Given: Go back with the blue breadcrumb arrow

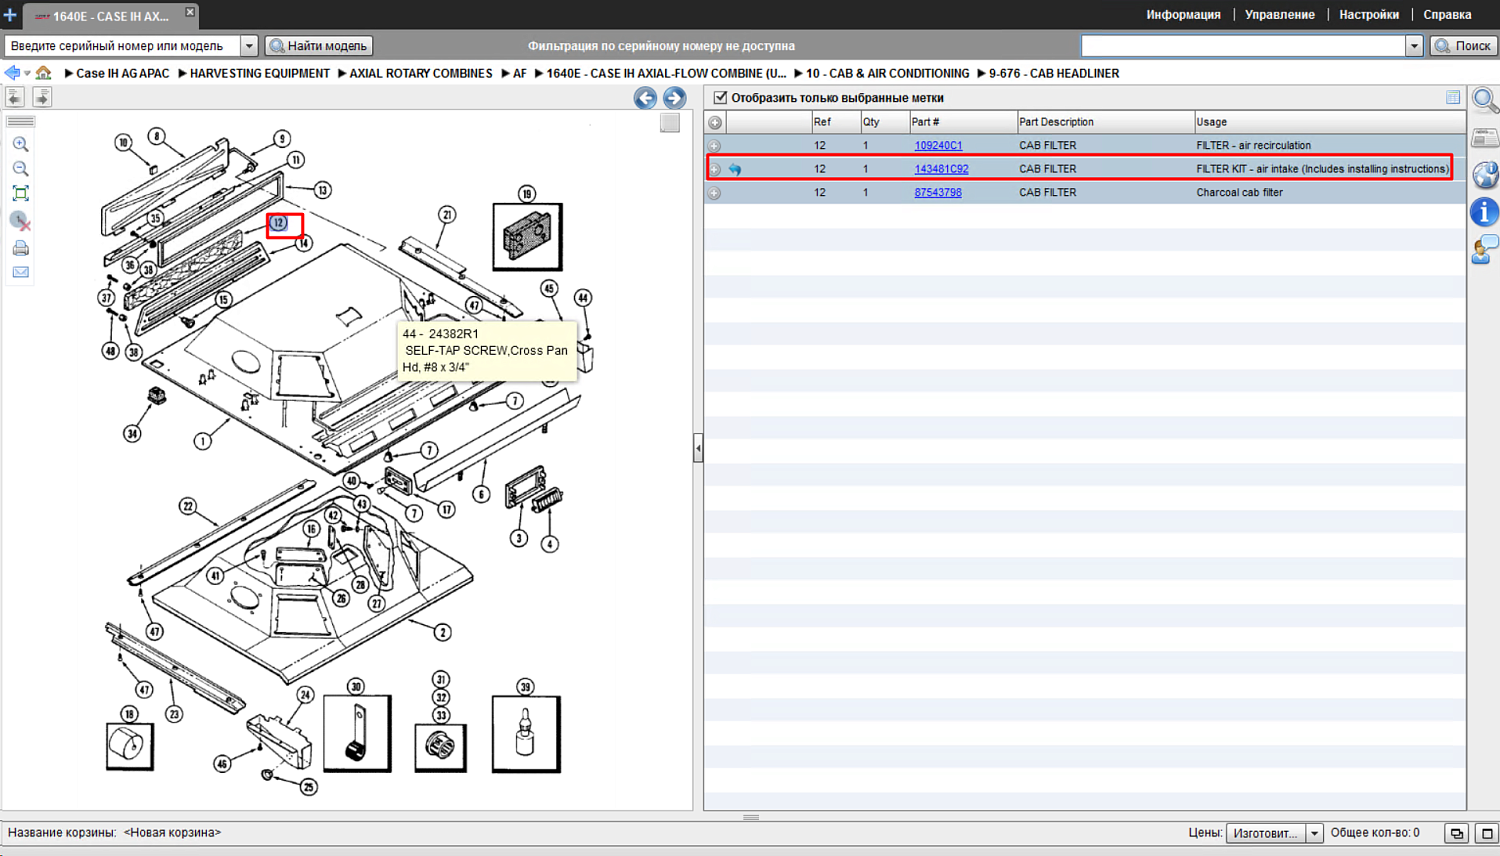Looking at the screenshot, I should pos(12,73).
